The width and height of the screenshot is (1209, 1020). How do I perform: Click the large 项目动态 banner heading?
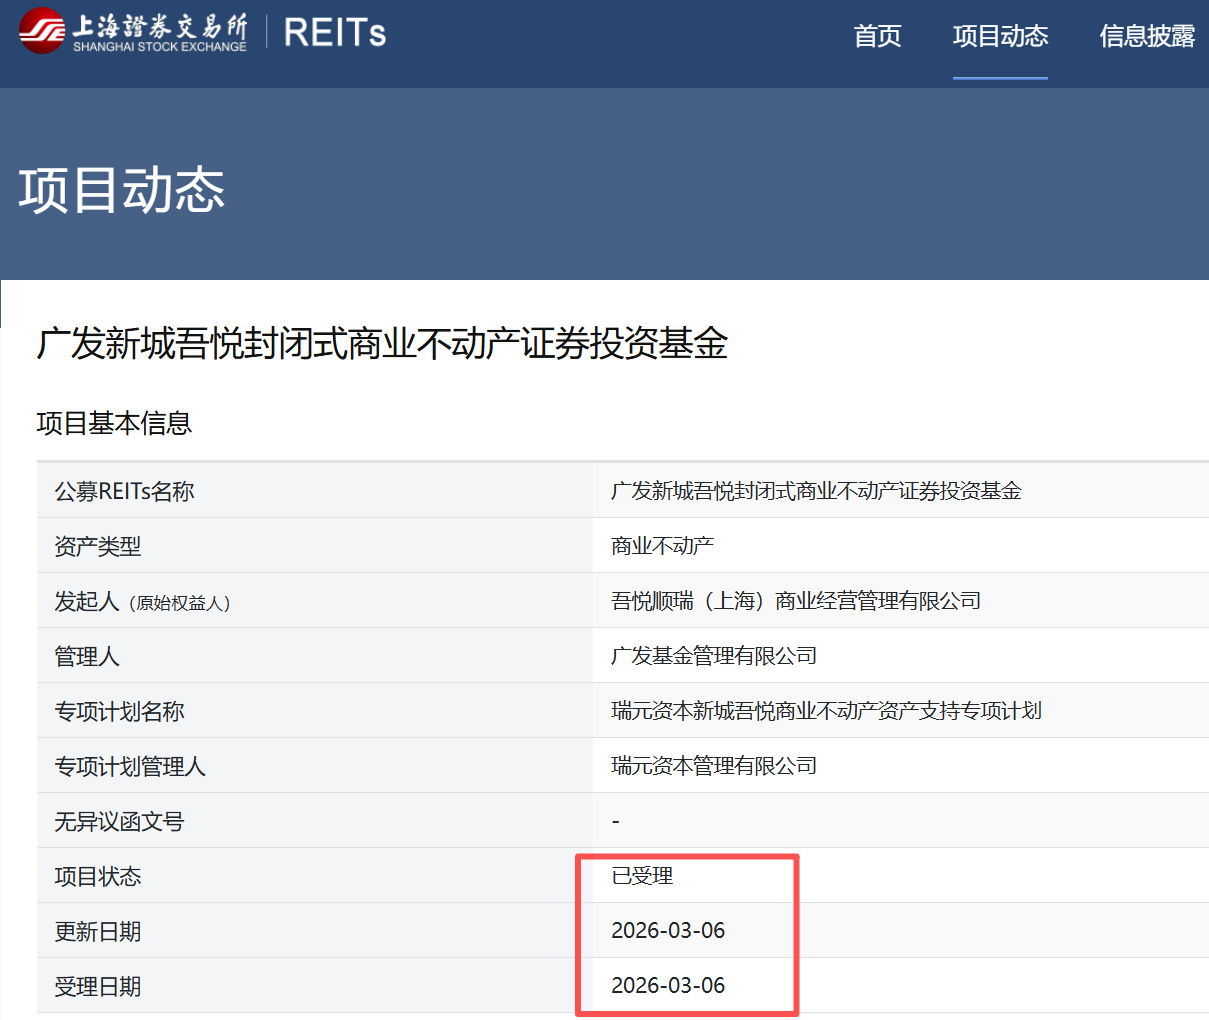(x=121, y=190)
